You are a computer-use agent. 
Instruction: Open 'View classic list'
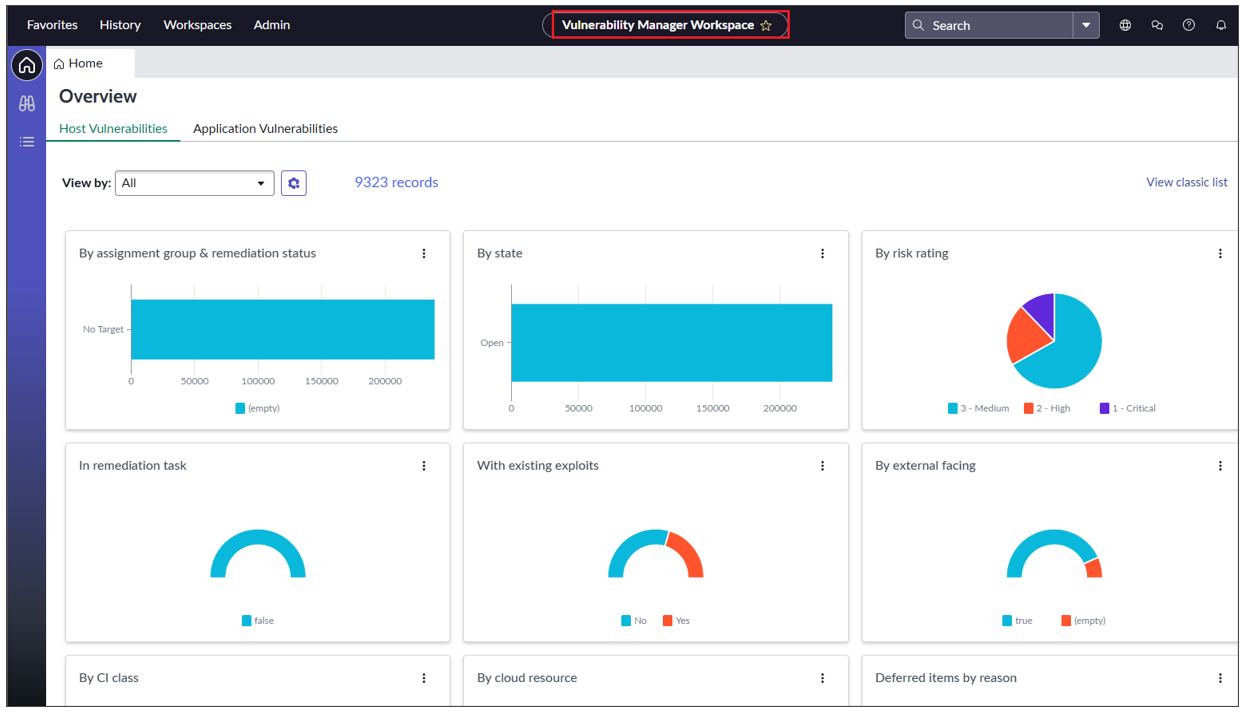pos(1186,182)
